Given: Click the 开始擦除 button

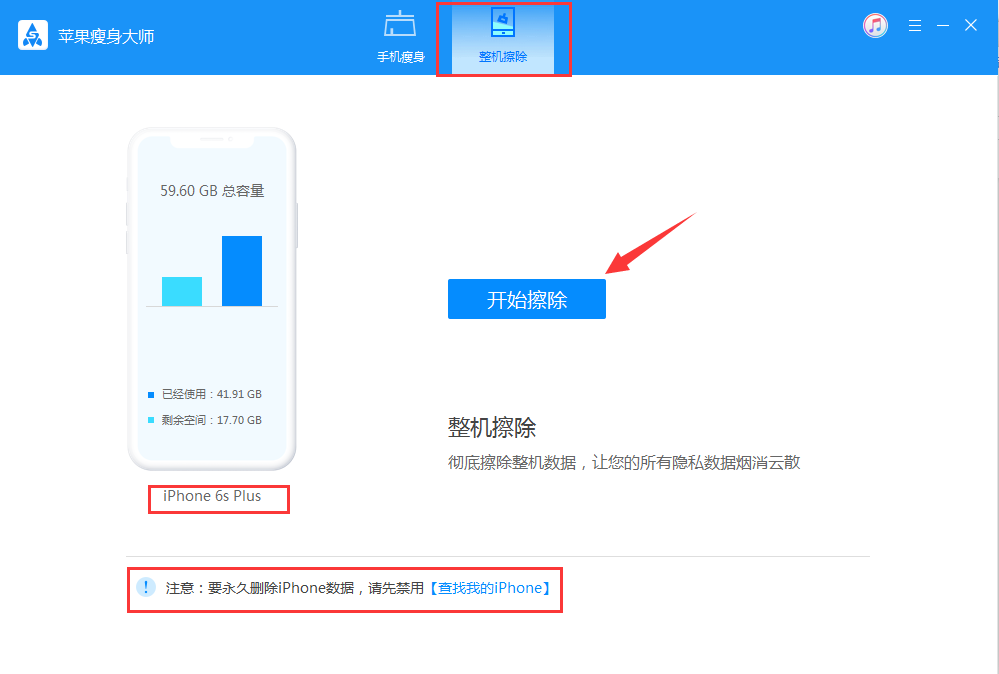Looking at the screenshot, I should [x=527, y=299].
